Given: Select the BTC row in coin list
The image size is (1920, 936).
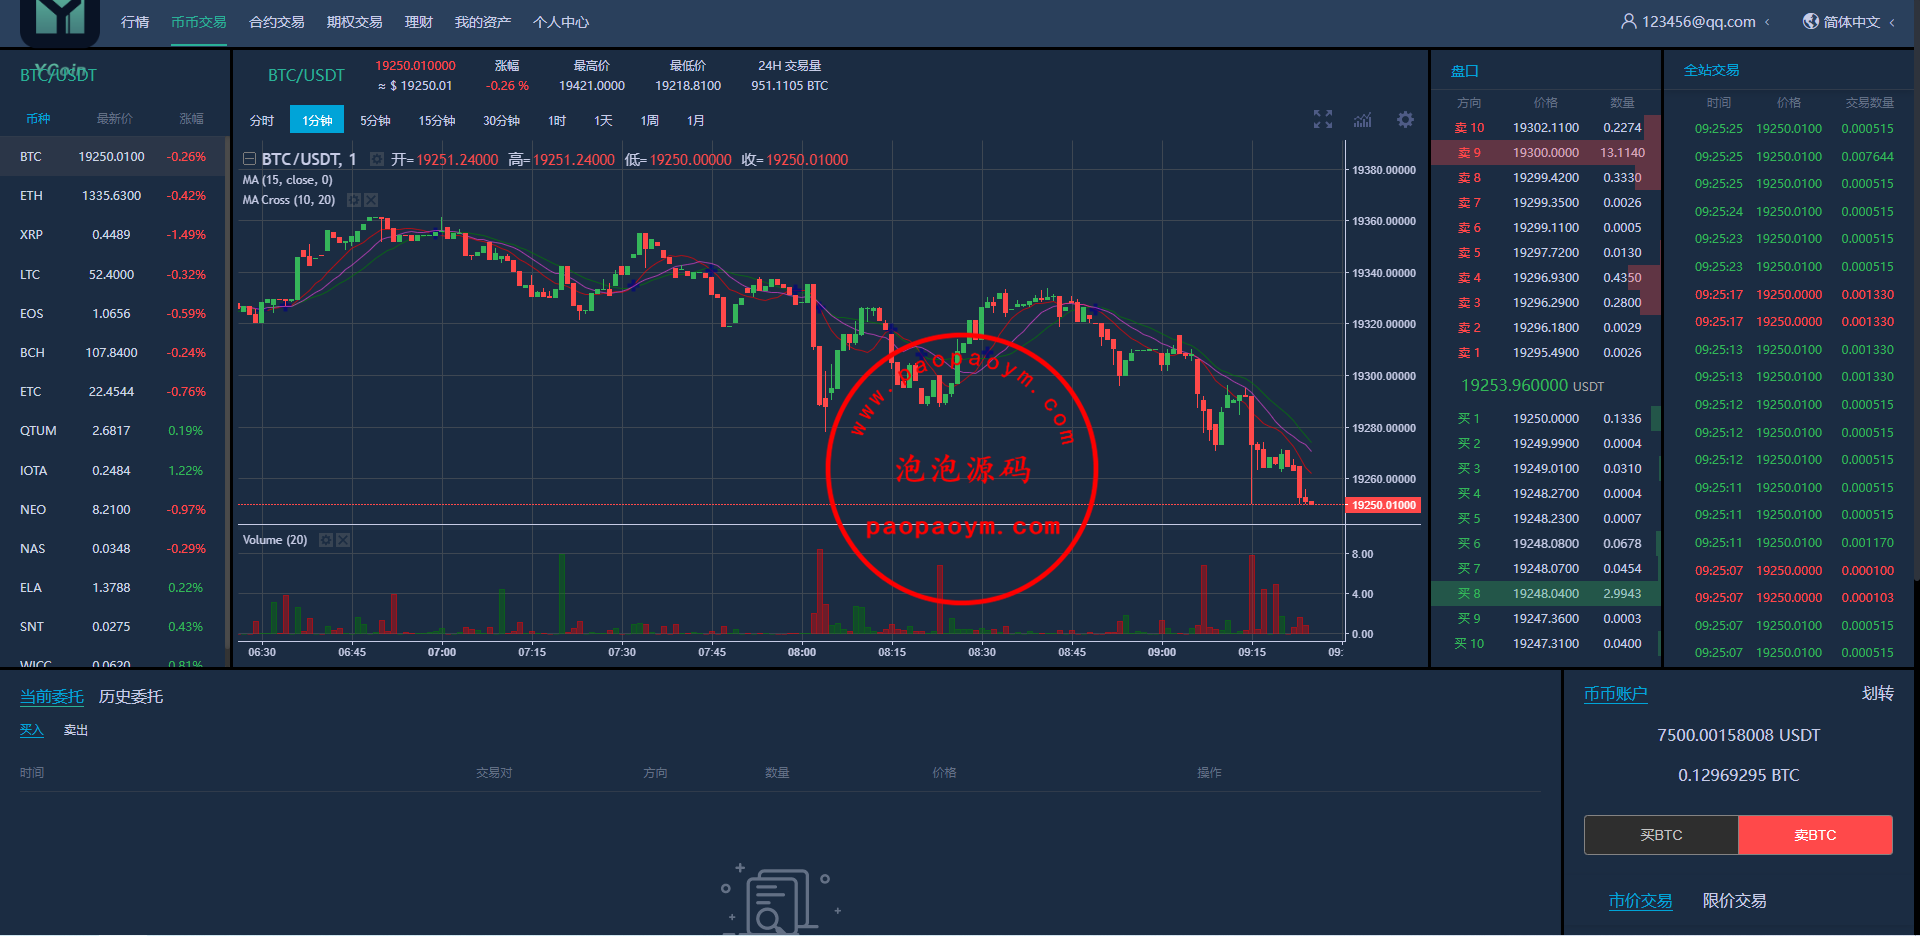Looking at the screenshot, I should click(114, 157).
